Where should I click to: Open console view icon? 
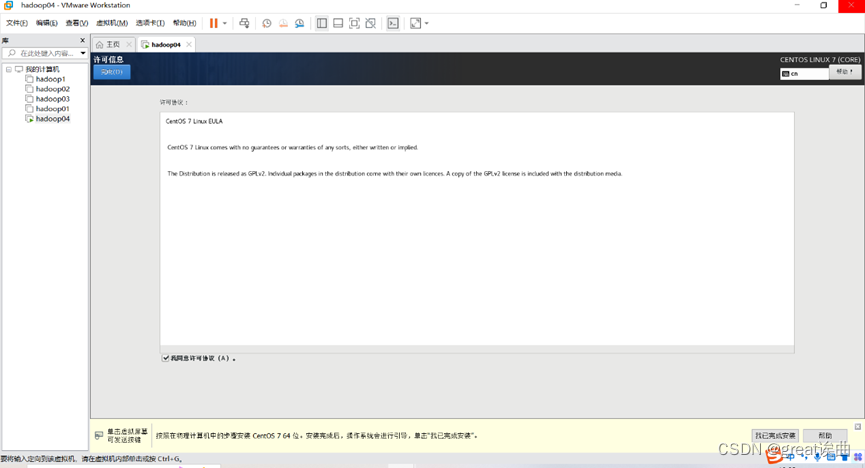point(393,23)
